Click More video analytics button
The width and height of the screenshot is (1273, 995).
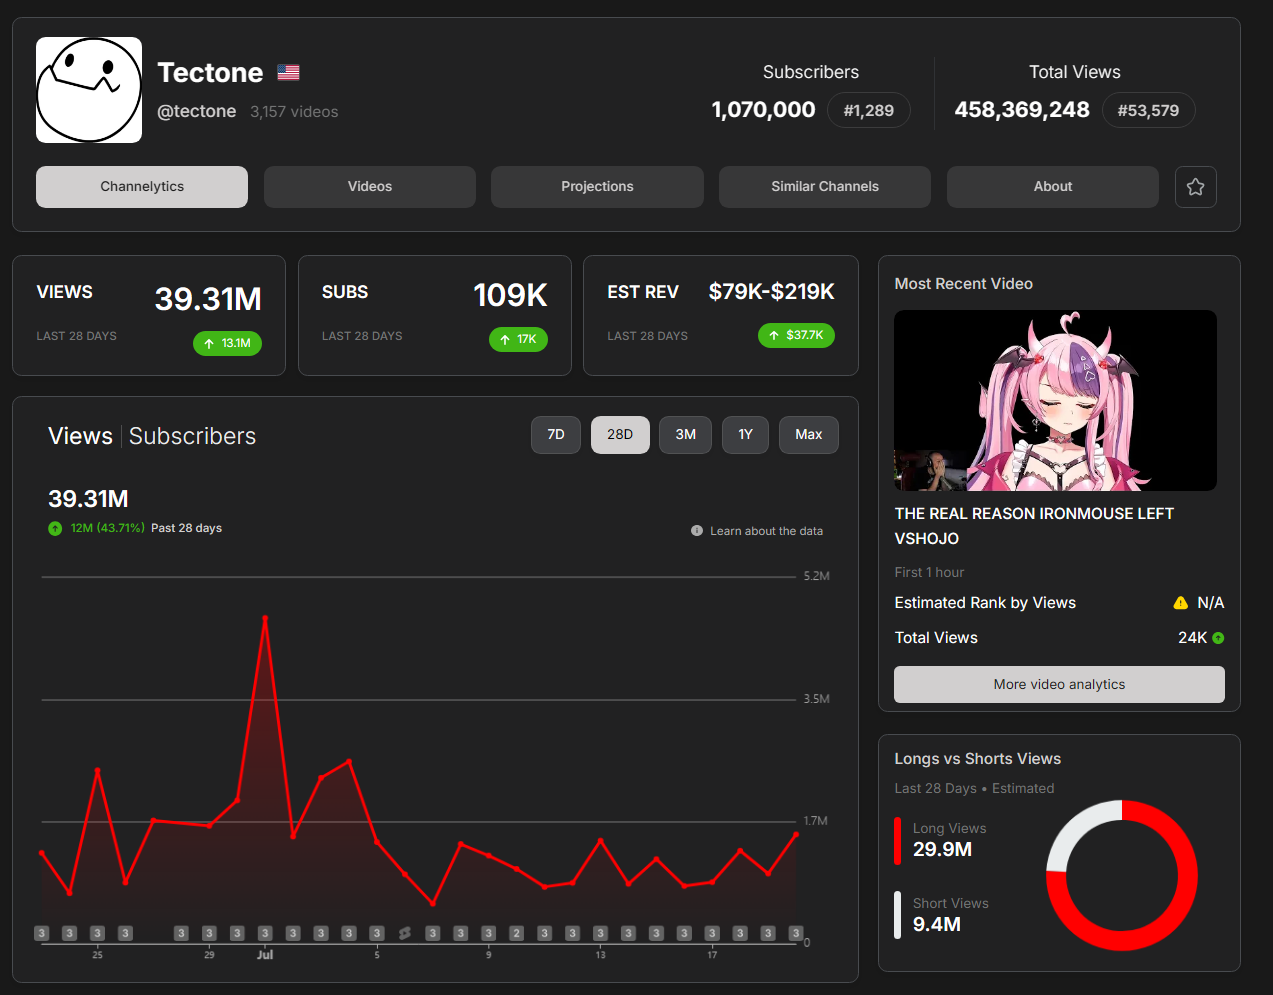tap(1059, 685)
